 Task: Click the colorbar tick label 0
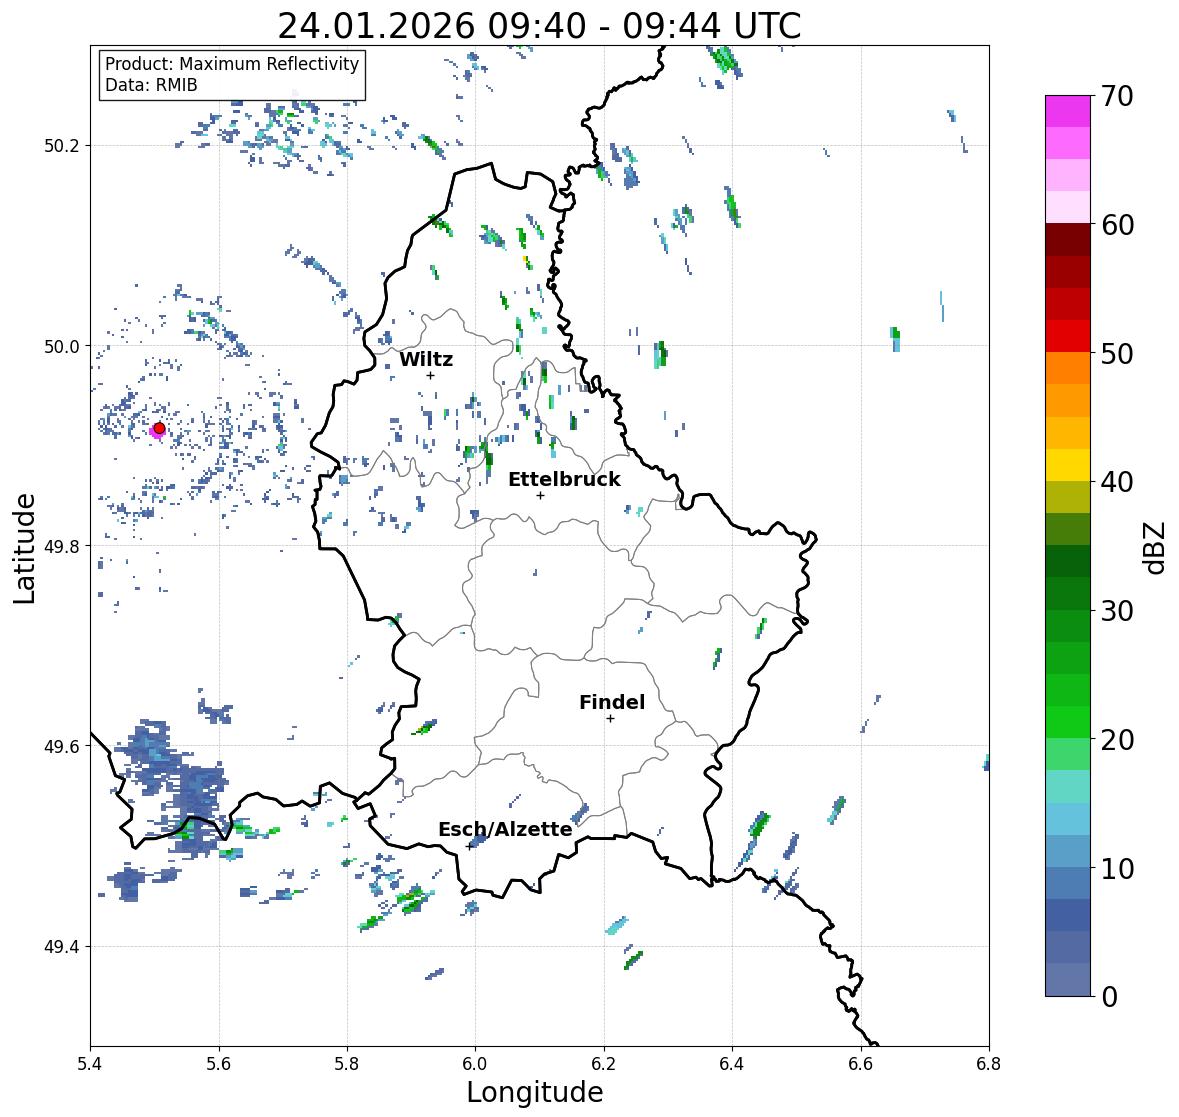[x=1109, y=997]
